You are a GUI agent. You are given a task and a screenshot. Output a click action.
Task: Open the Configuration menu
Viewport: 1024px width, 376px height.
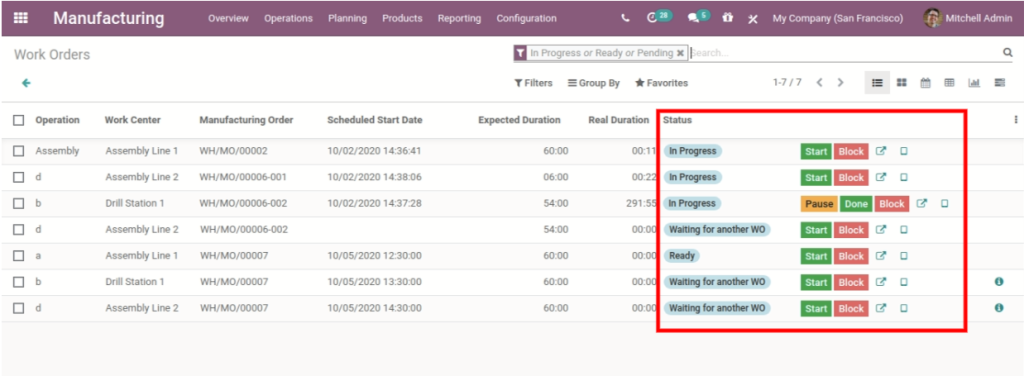tap(526, 18)
